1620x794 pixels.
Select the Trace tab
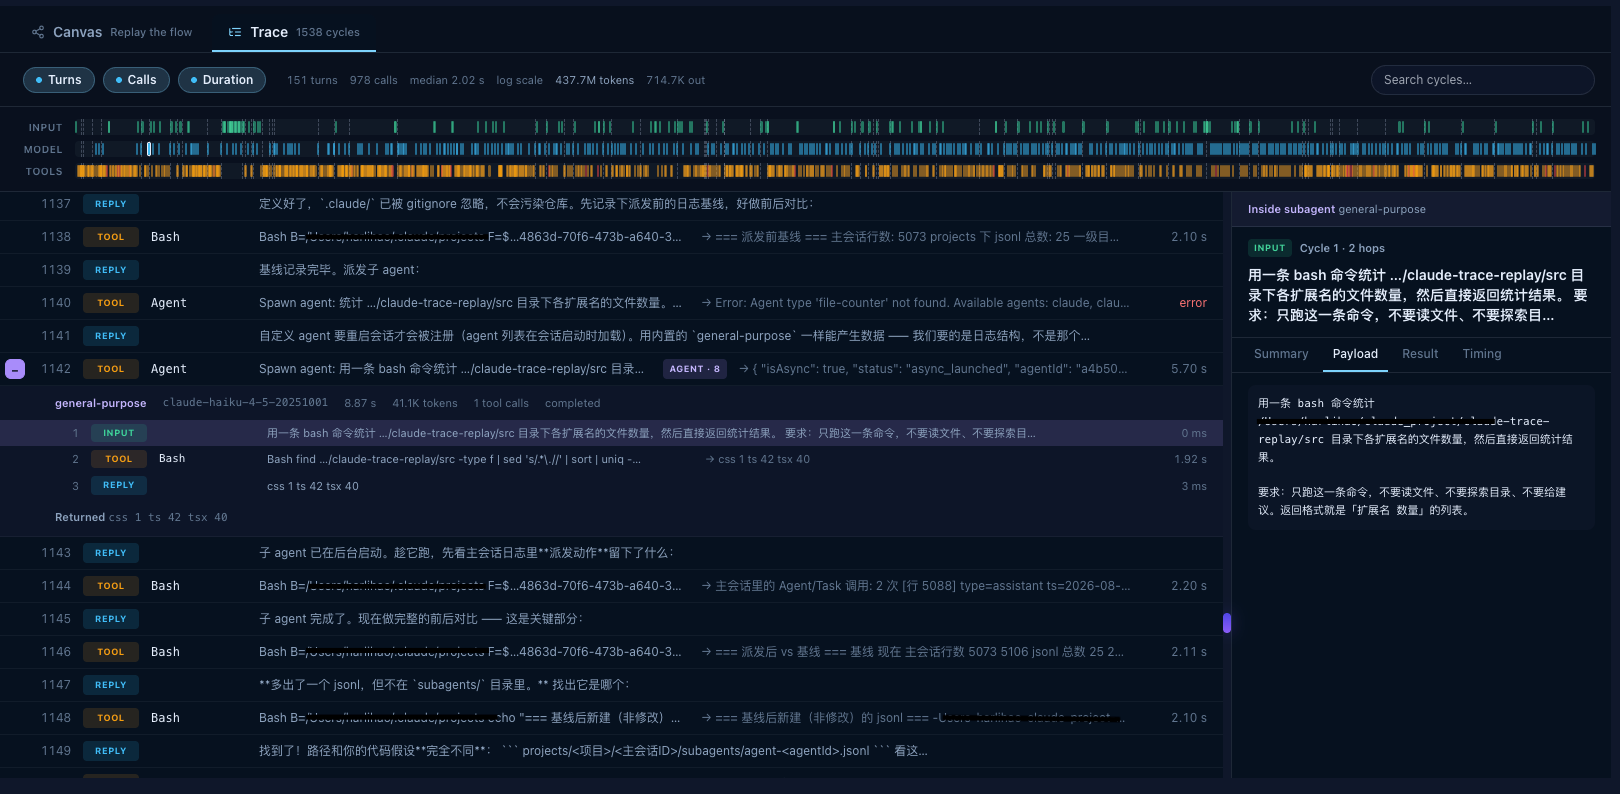294,32
